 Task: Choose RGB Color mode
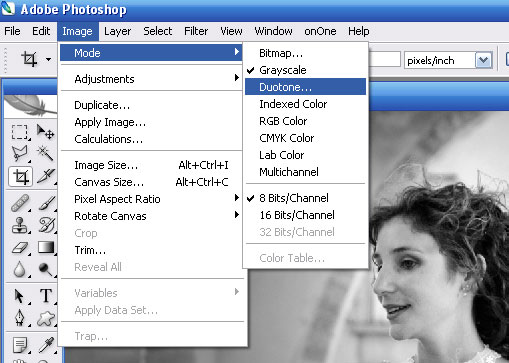point(305,121)
